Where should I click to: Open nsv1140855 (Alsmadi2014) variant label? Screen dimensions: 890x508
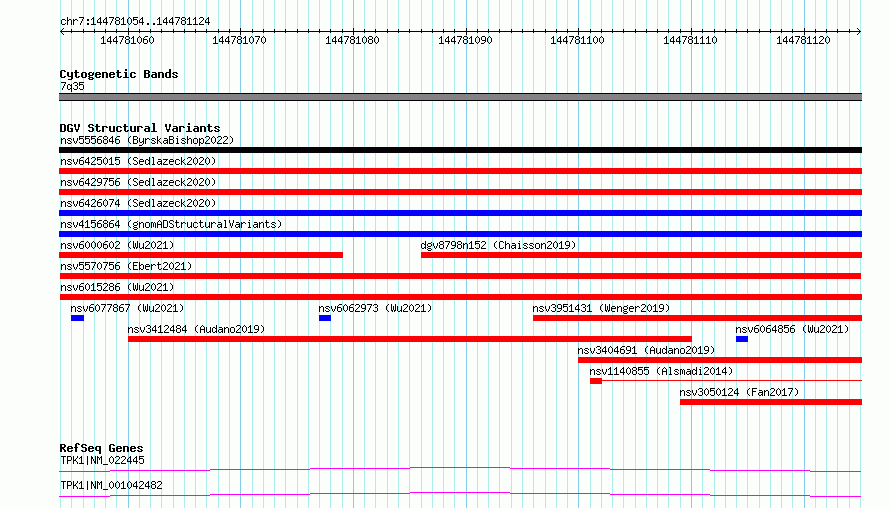pyautogui.click(x=661, y=371)
